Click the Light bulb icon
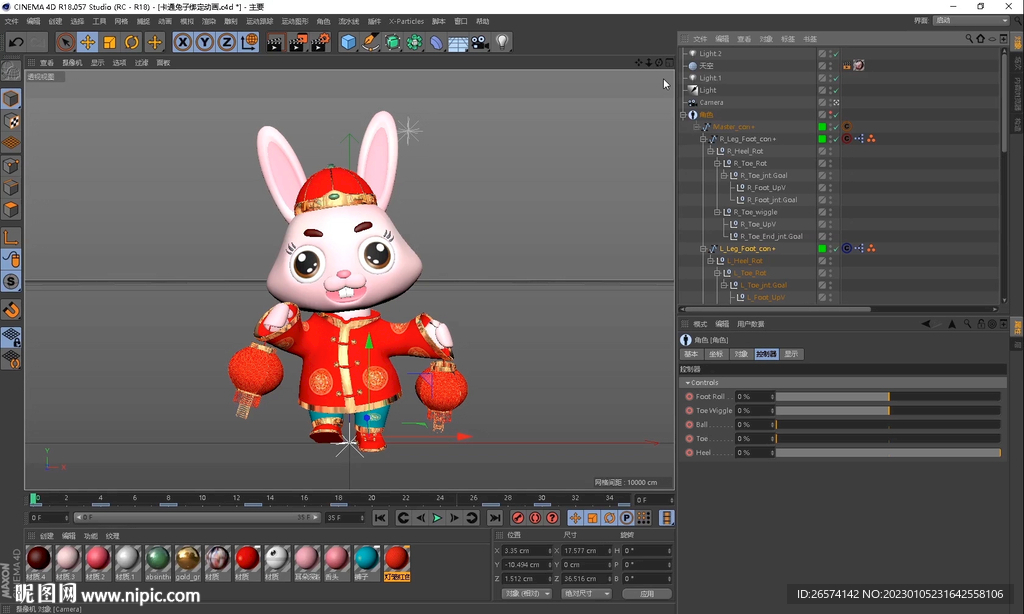The height and width of the screenshot is (614, 1024). (502, 42)
